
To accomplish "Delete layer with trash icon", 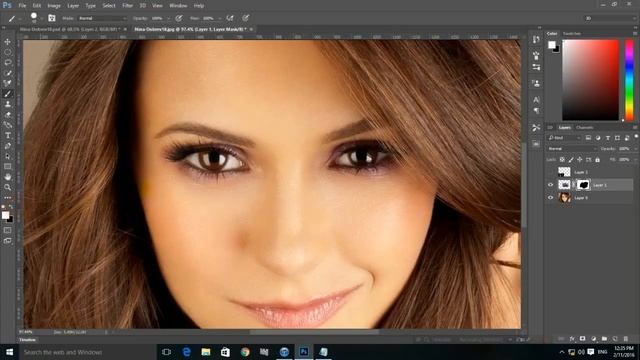I will point(626,339).
